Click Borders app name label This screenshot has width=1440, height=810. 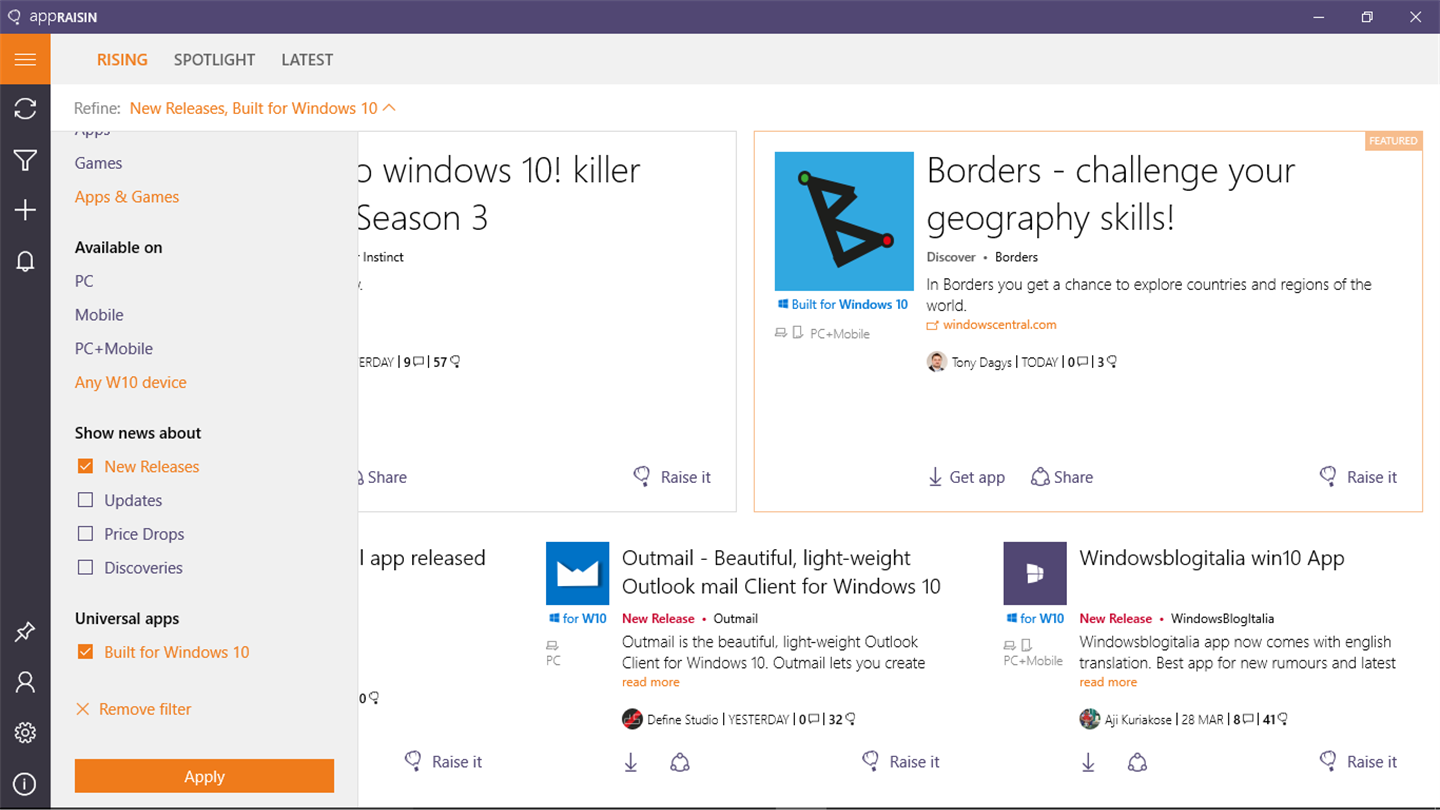click(x=1016, y=257)
